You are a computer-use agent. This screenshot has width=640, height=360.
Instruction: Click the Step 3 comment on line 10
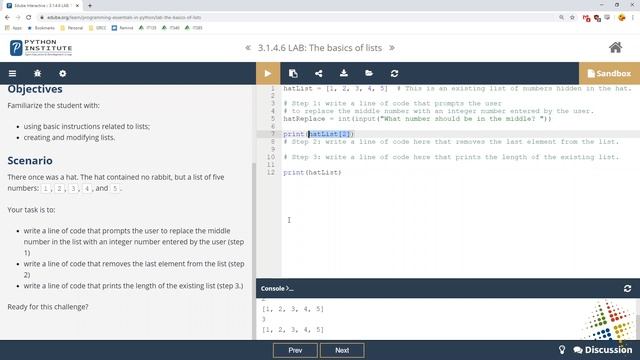(x=451, y=157)
